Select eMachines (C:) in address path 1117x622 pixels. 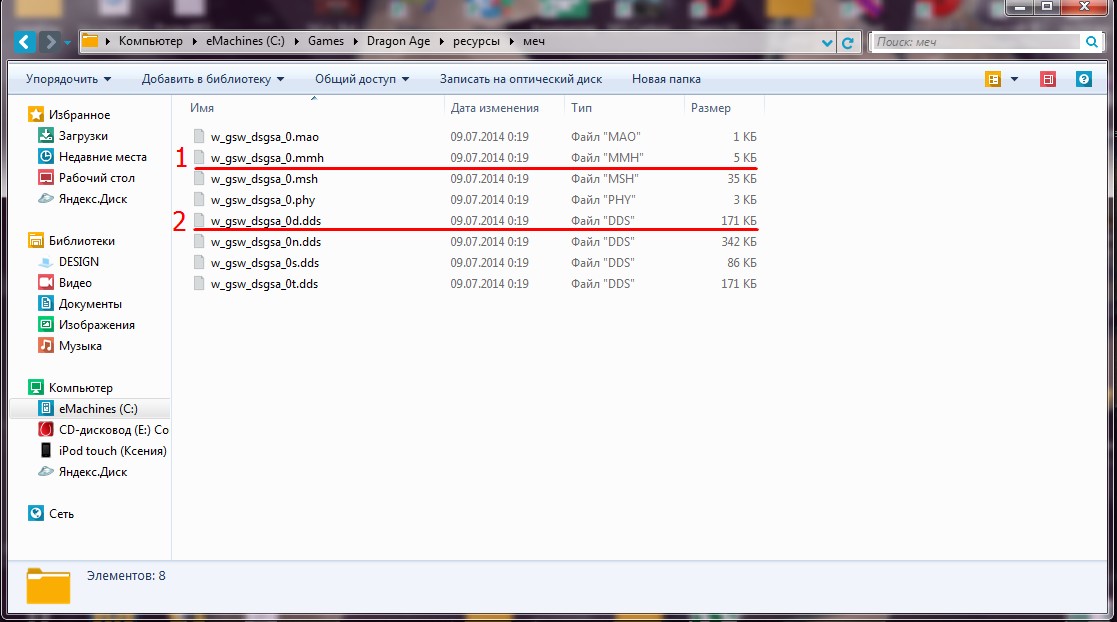[x=245, y=41]
